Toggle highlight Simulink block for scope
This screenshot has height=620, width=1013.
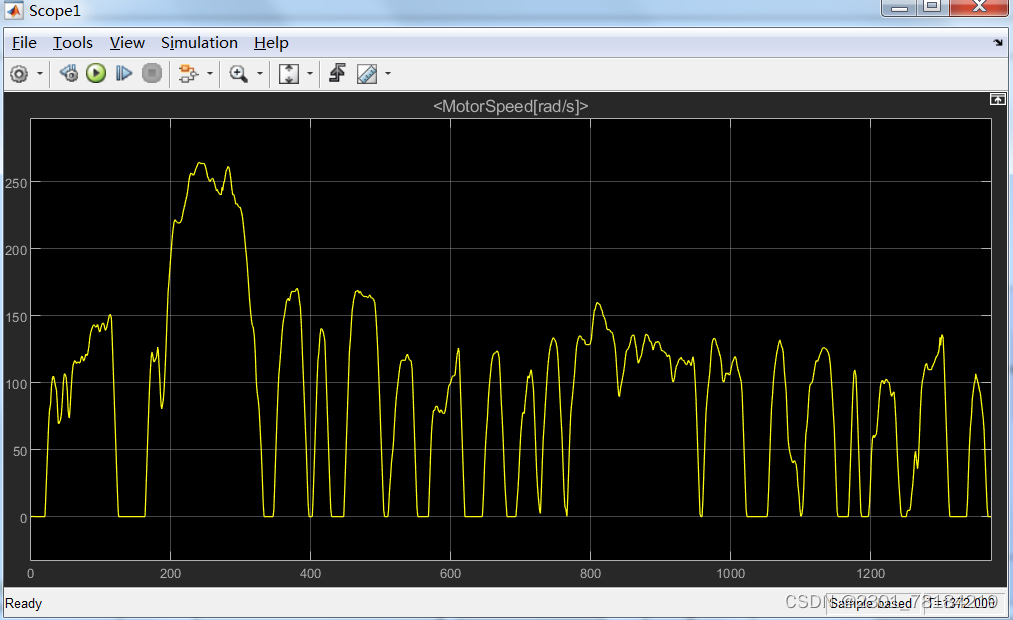coord(337,73)
